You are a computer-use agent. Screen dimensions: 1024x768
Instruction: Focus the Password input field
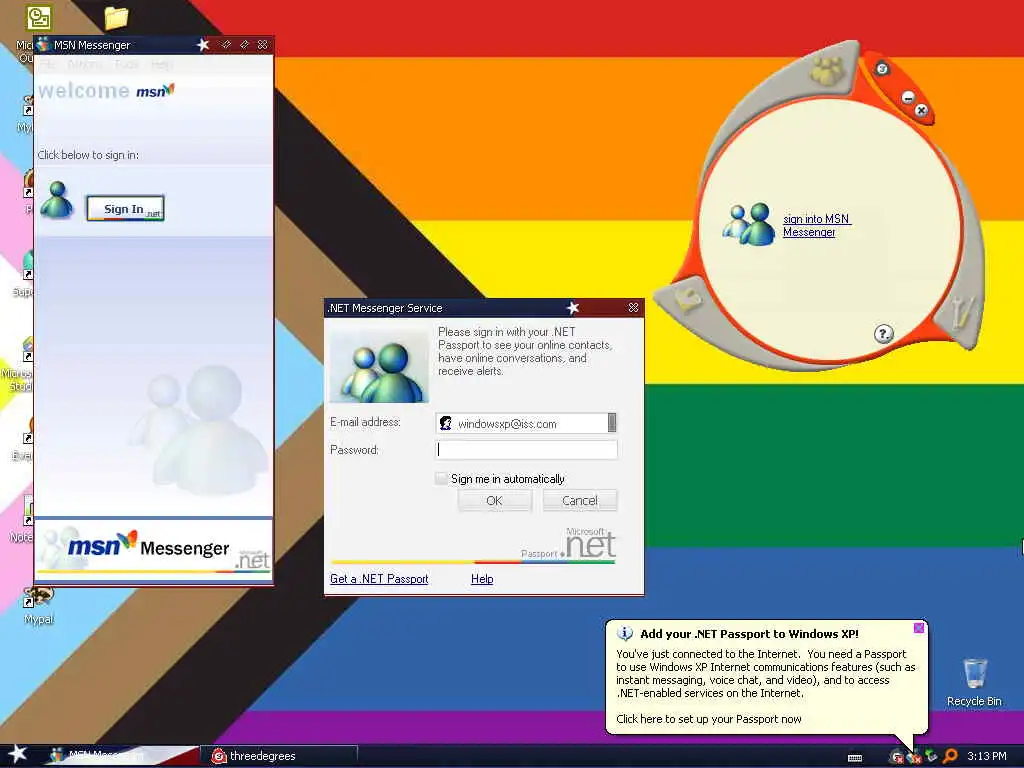(x=526, y=449)
